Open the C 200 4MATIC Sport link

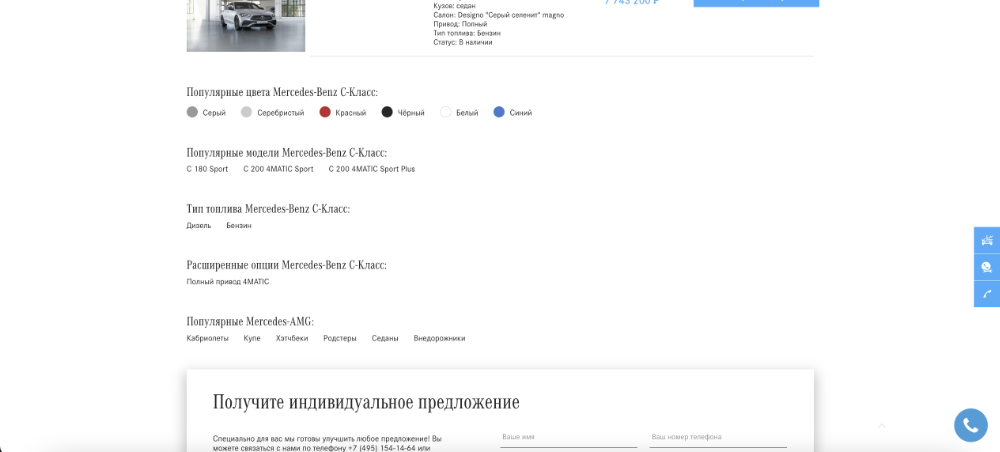(x=278, y=169)
